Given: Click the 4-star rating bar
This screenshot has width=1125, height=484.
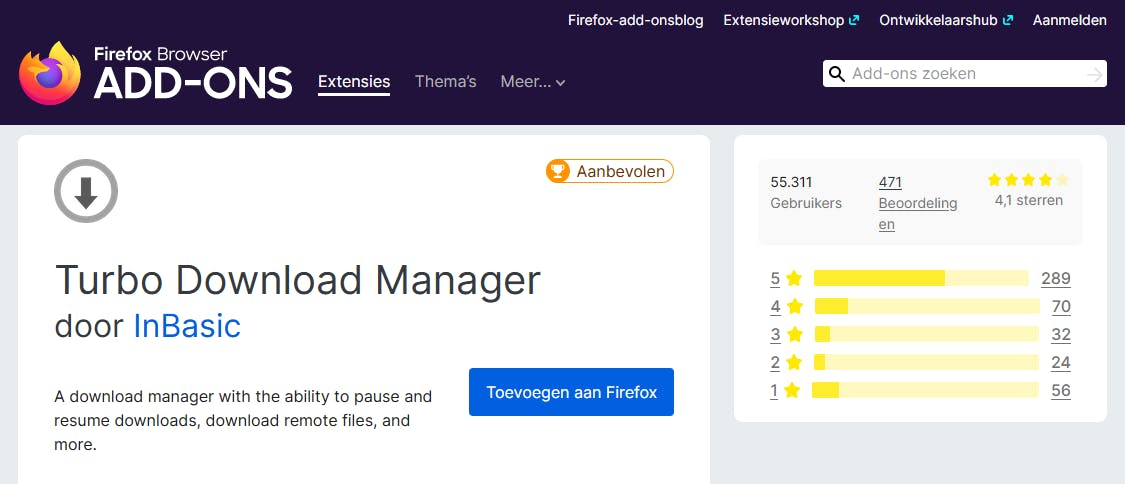Looking at the screenshot, I should pyautogui.click(x=927, y=307).
